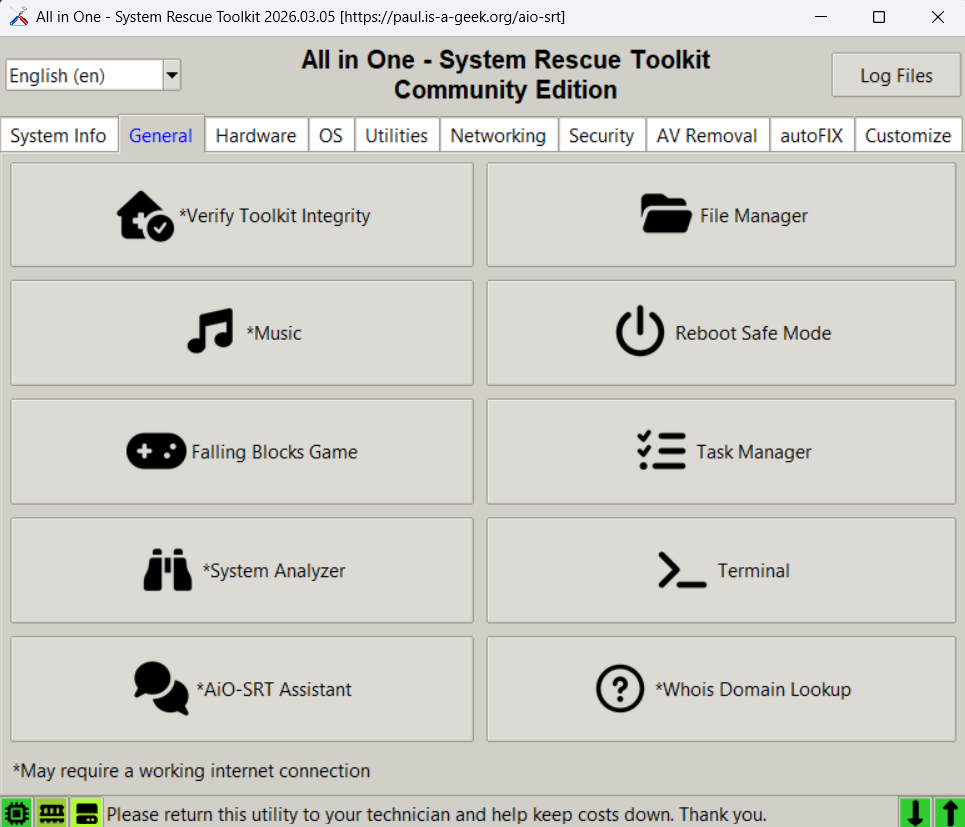This screenshot has height=827, width=965.
Task: Click the File Manager folder icon
Action: 665,215
